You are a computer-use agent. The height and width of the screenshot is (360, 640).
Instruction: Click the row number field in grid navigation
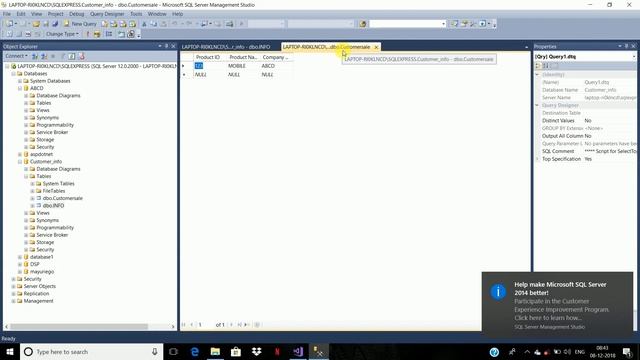click(205, 325)
